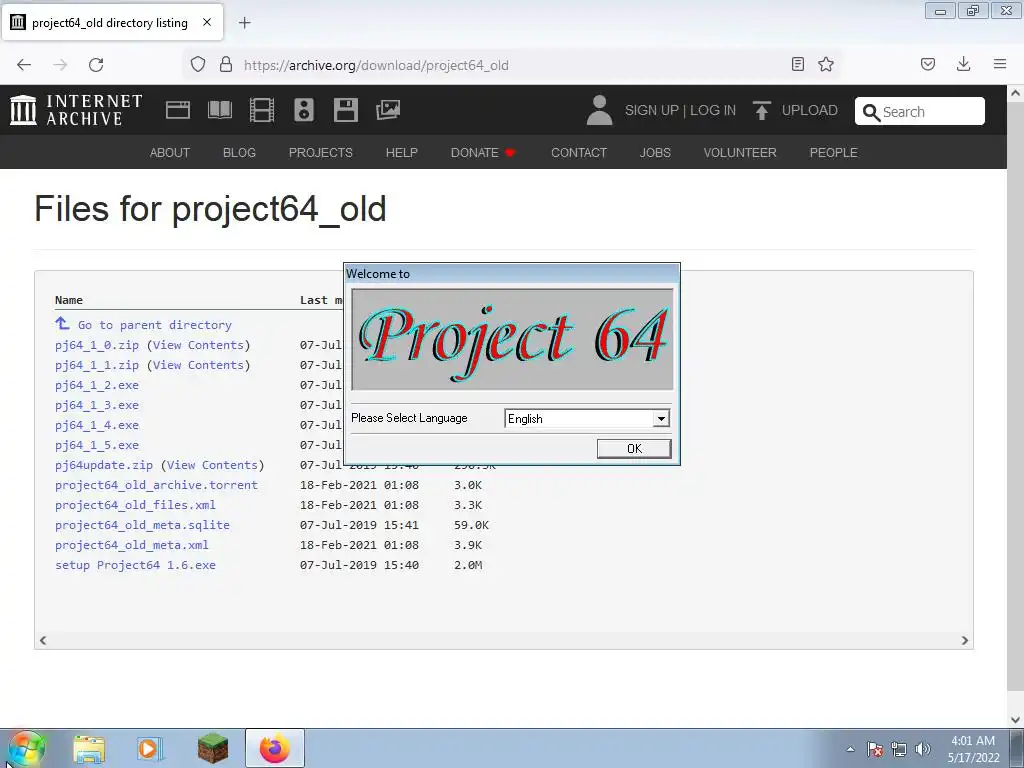Open the Web archive icon
This screenshot has height=768, width=1024.
coord(178,110)
